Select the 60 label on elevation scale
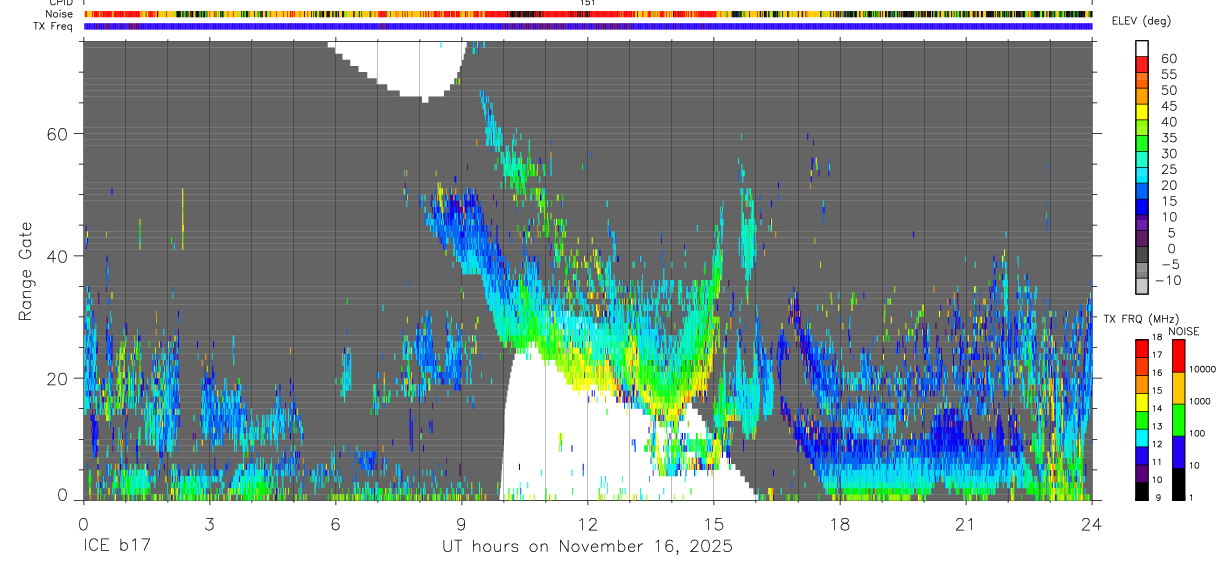This screenshot has width=1228, height=567. [1167, 58]
